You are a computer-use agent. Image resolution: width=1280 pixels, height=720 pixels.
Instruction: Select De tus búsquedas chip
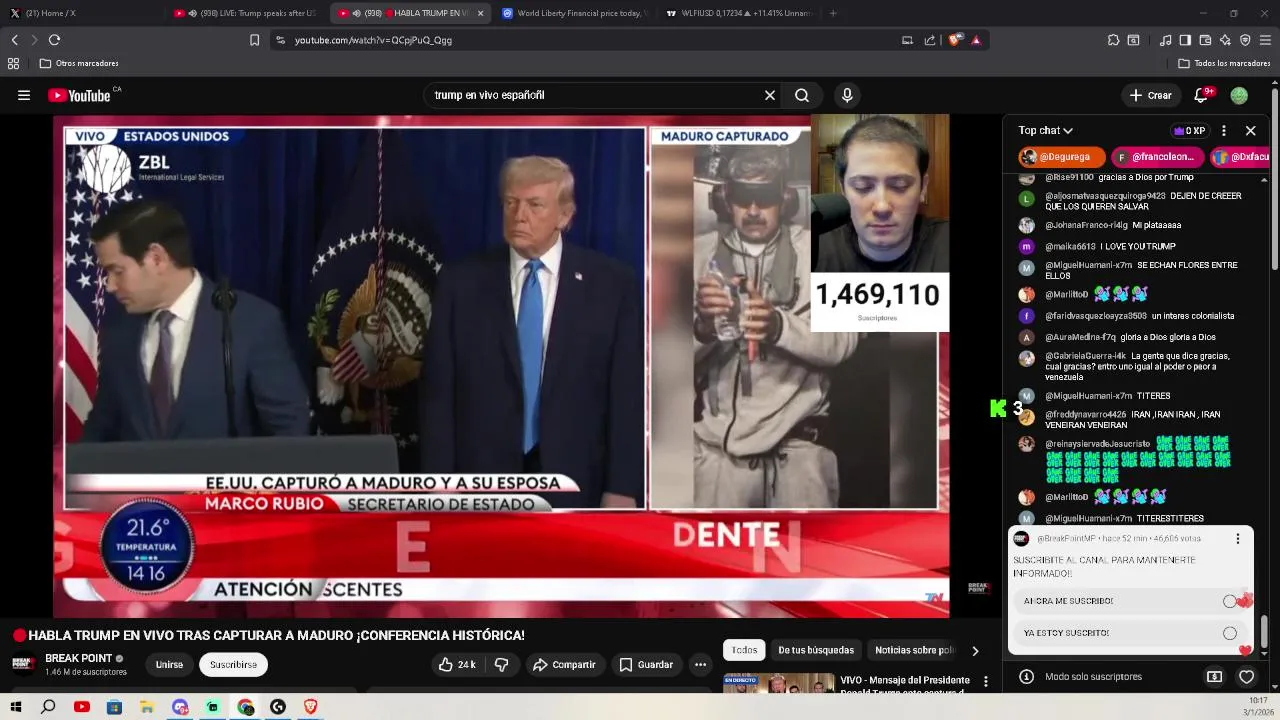pyautogui.click(x=816, y=650)
